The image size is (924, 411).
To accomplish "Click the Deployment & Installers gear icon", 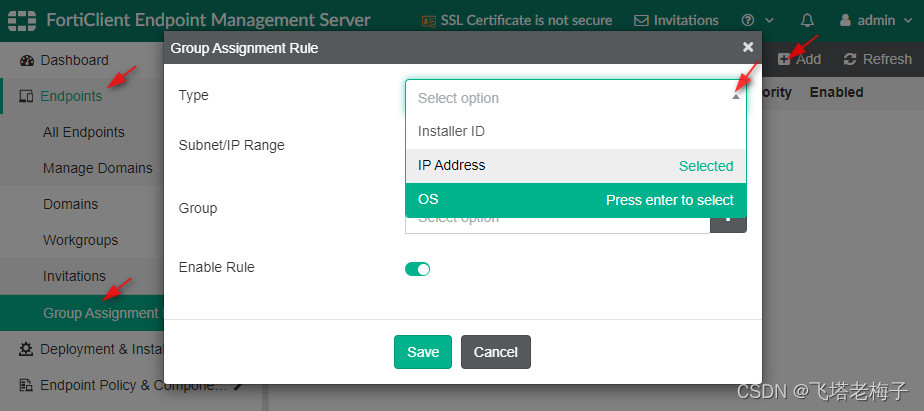I will pos(26,349).
